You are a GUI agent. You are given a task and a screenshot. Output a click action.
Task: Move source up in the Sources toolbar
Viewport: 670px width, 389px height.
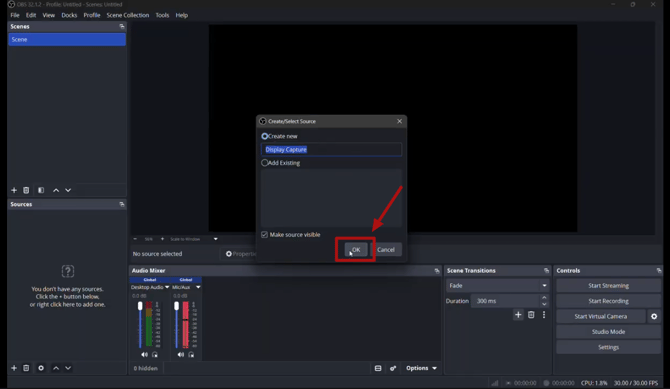point(56,368)
